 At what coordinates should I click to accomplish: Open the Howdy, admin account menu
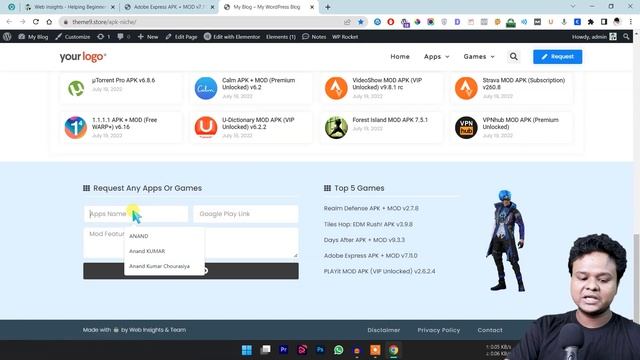coord(594,37)
